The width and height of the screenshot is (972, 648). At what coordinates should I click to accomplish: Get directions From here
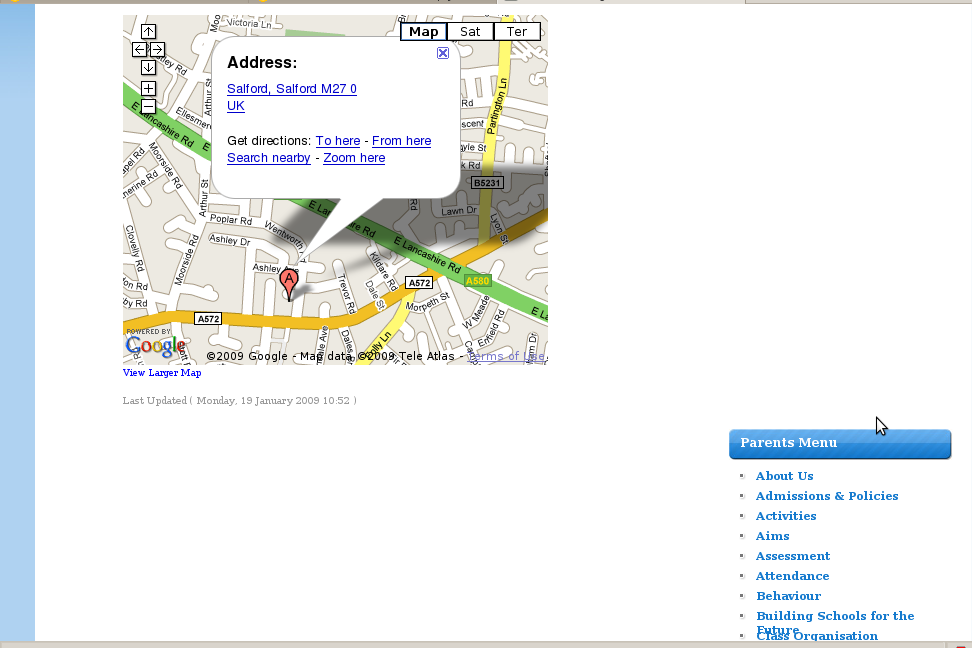402,141
